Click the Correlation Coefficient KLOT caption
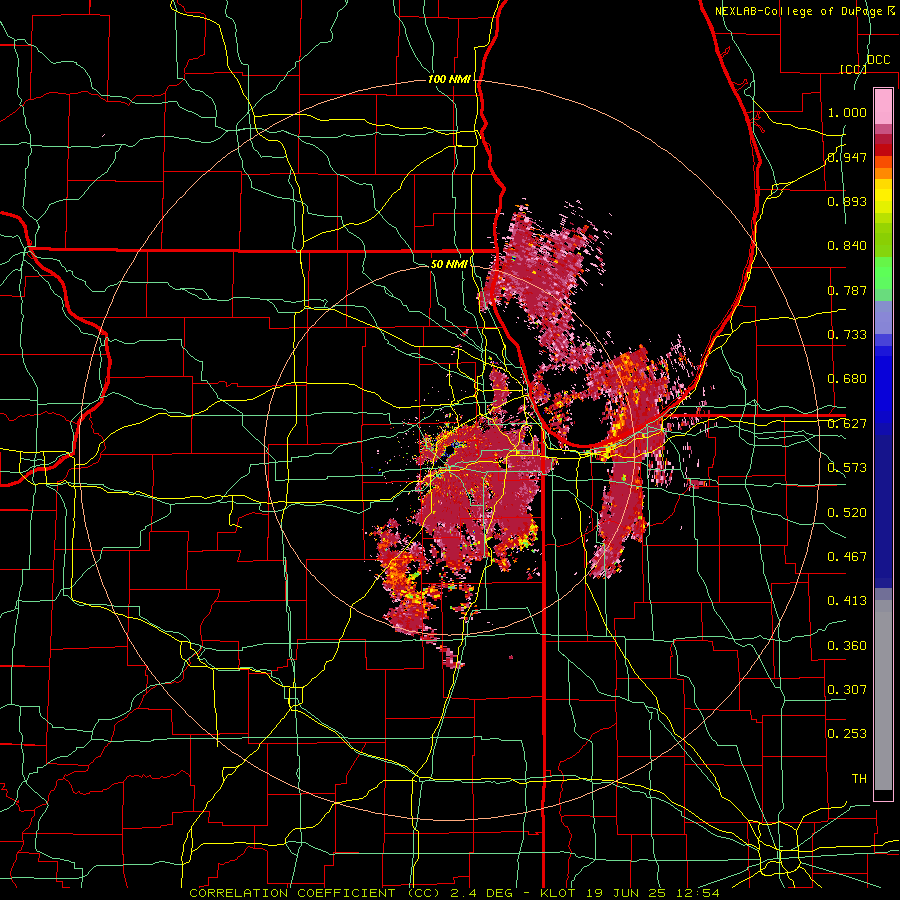Viewport: 900px width, 900px height. point(454,893)
